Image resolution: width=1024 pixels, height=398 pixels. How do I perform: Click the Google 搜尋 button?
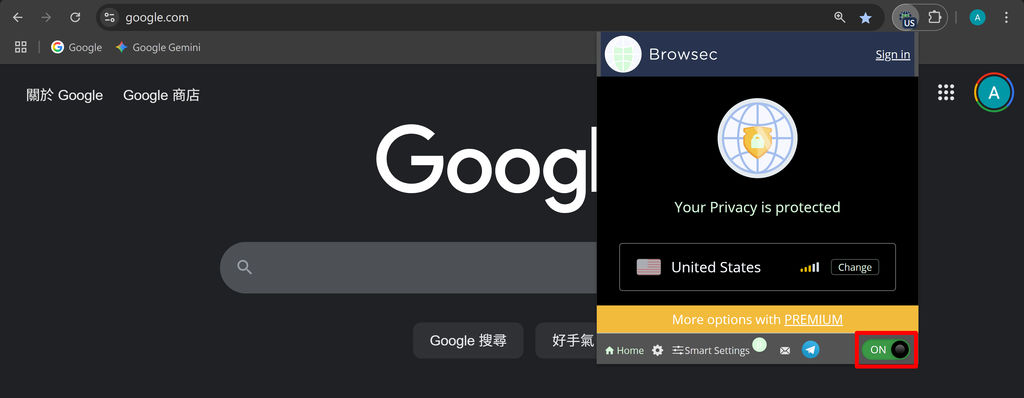[x=468, y=340]
